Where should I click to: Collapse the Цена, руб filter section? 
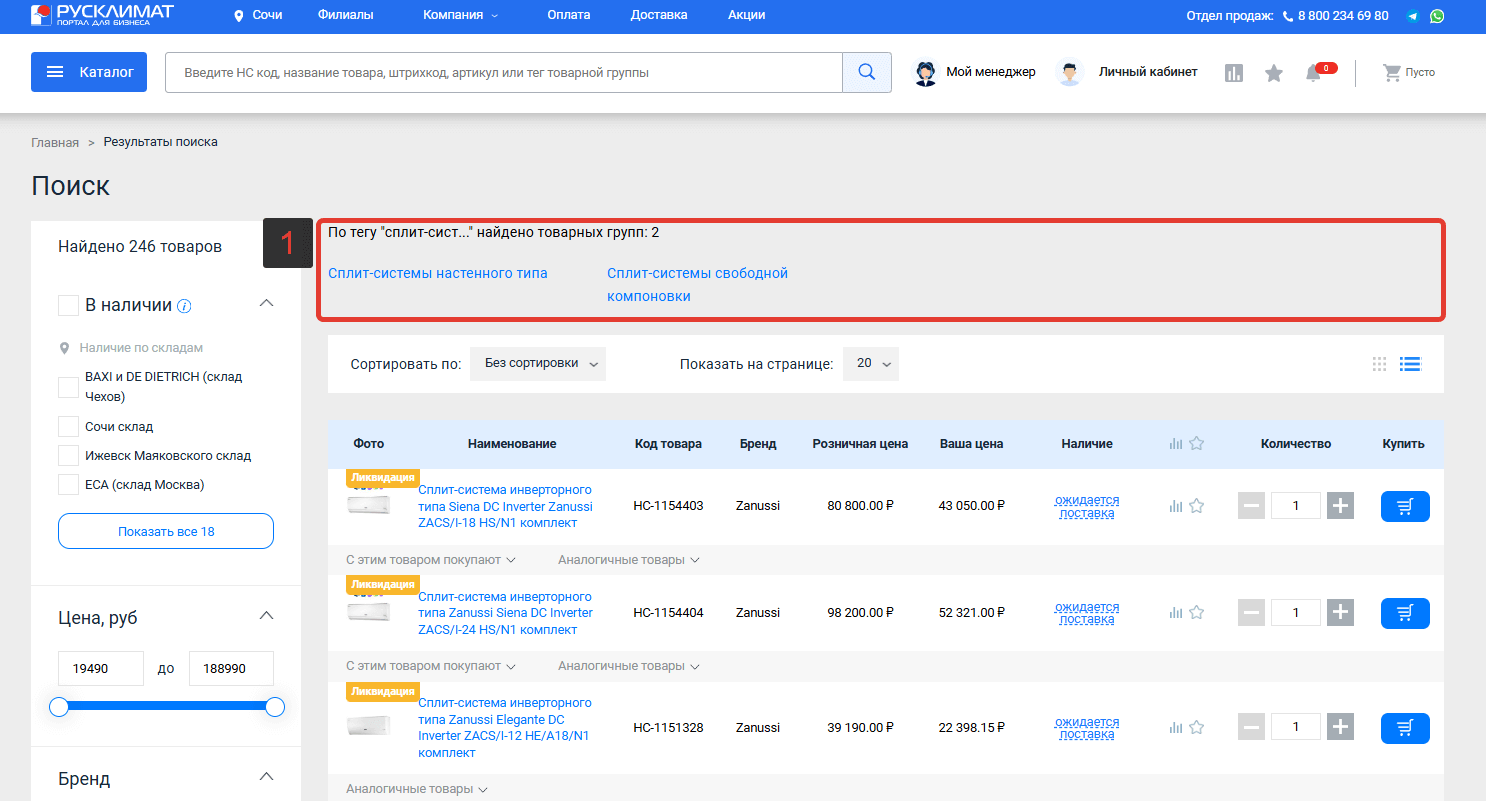(266, 616)
